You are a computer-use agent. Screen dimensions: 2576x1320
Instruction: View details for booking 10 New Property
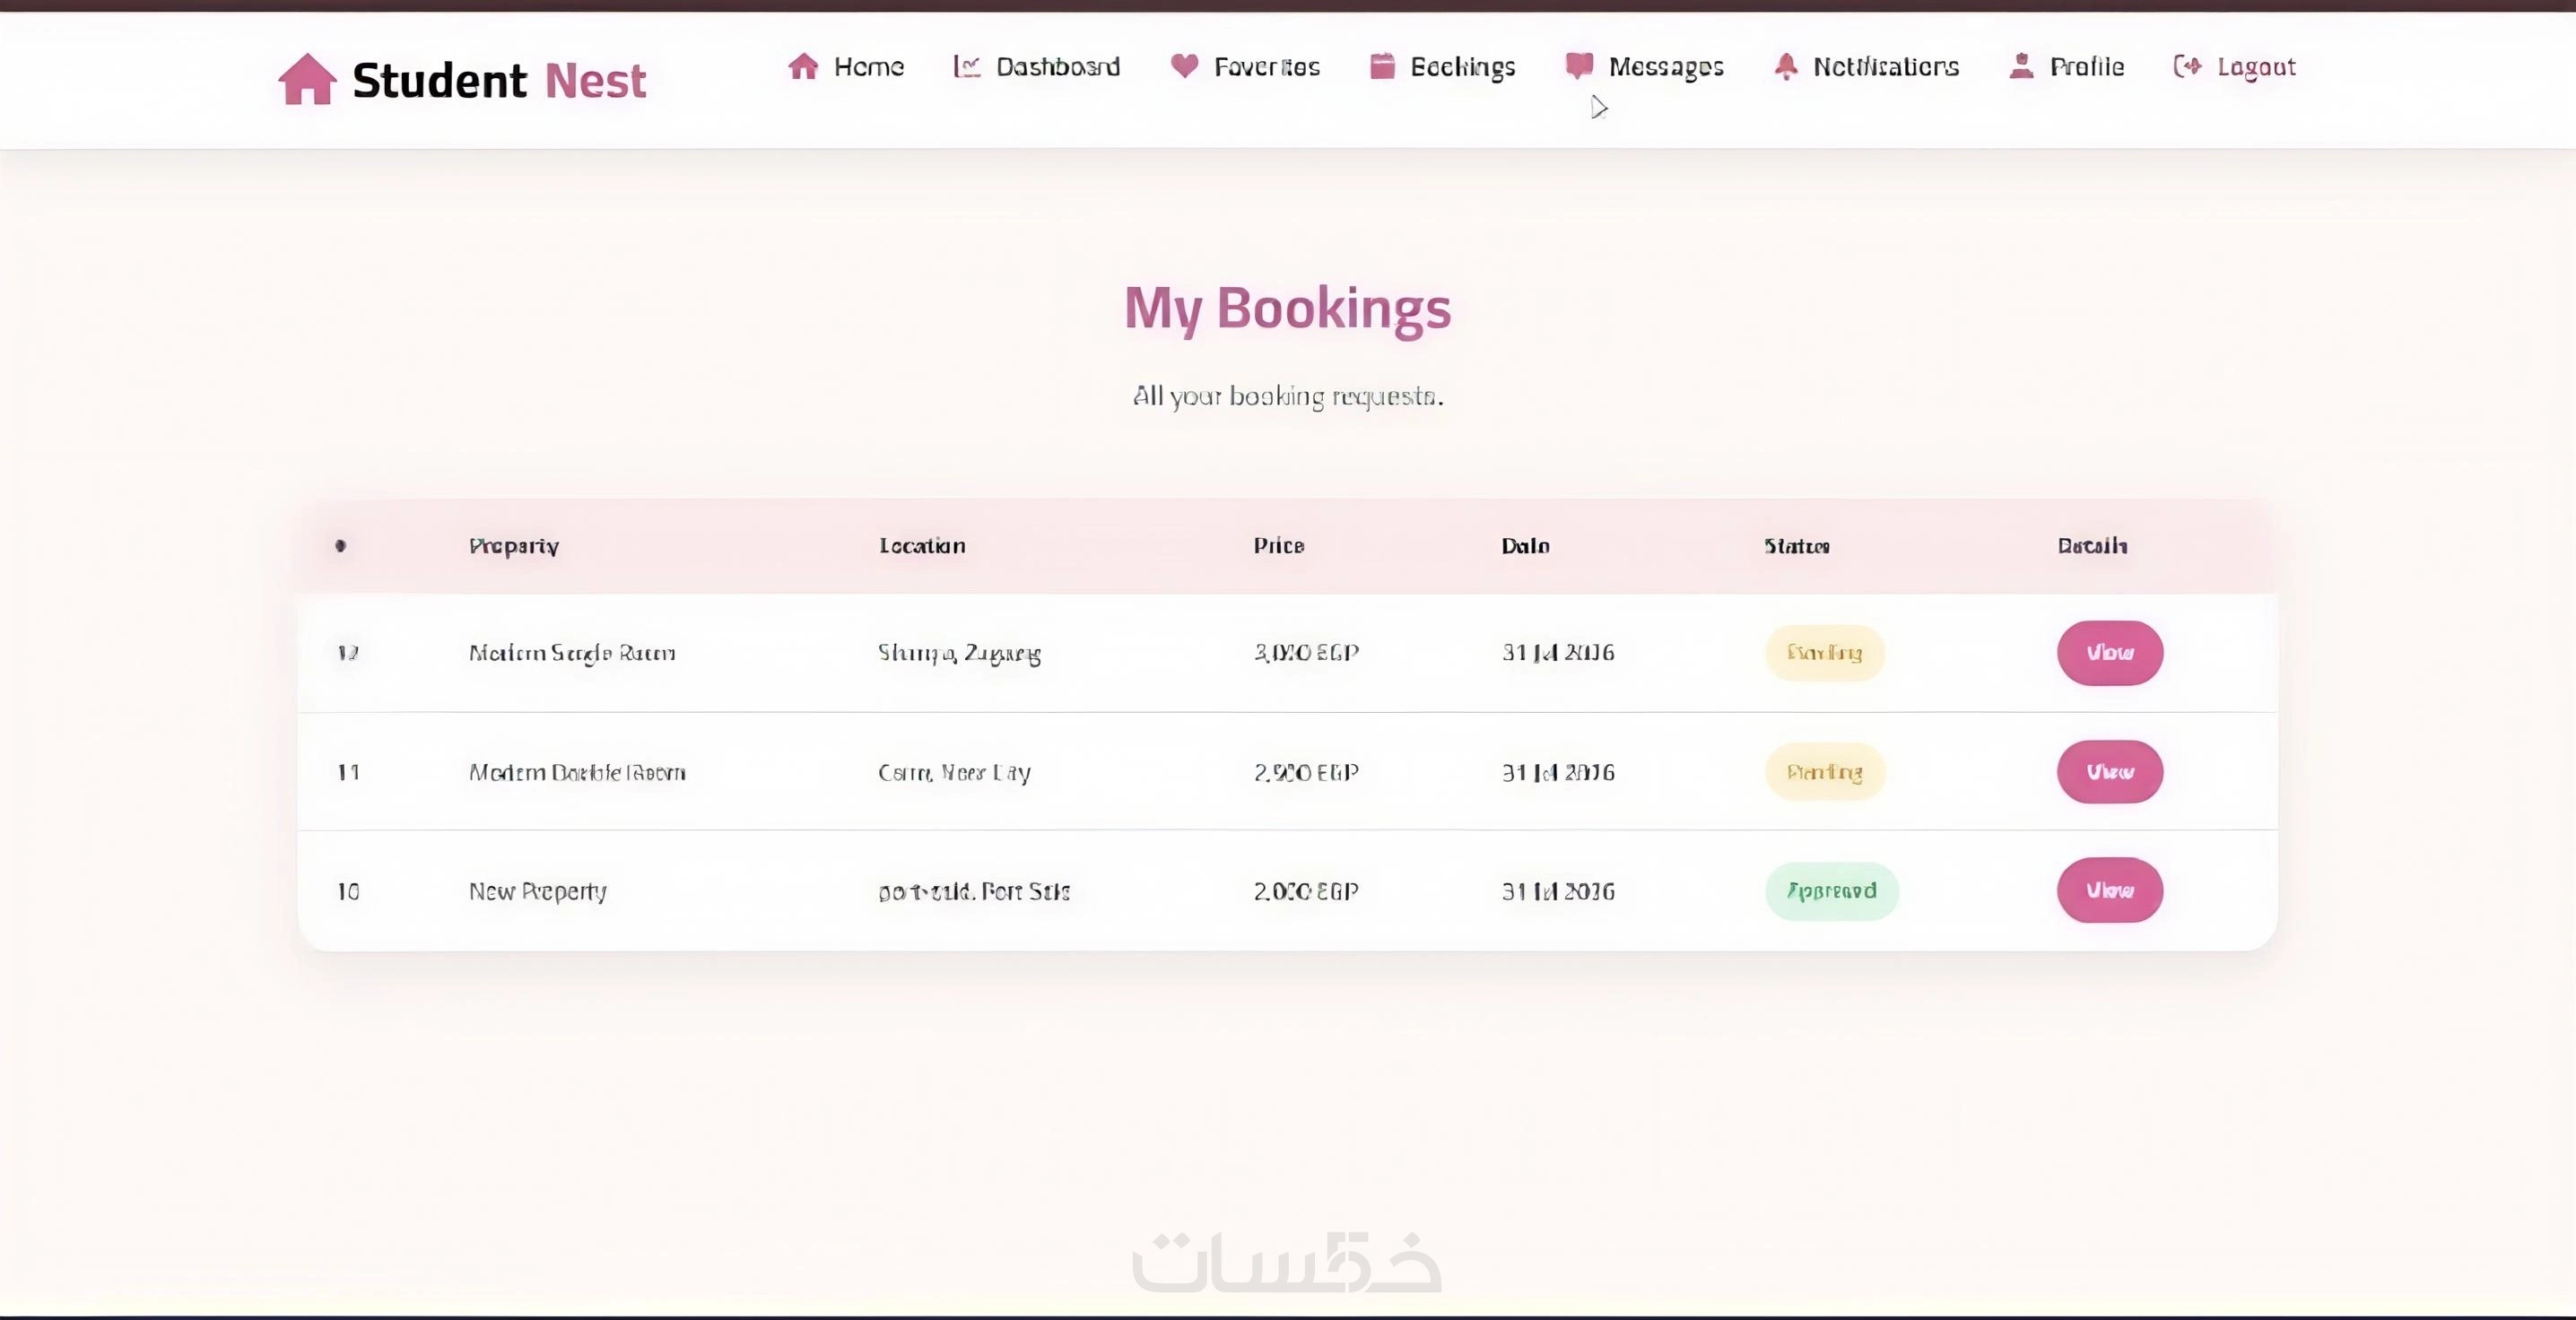[2110, 890]
